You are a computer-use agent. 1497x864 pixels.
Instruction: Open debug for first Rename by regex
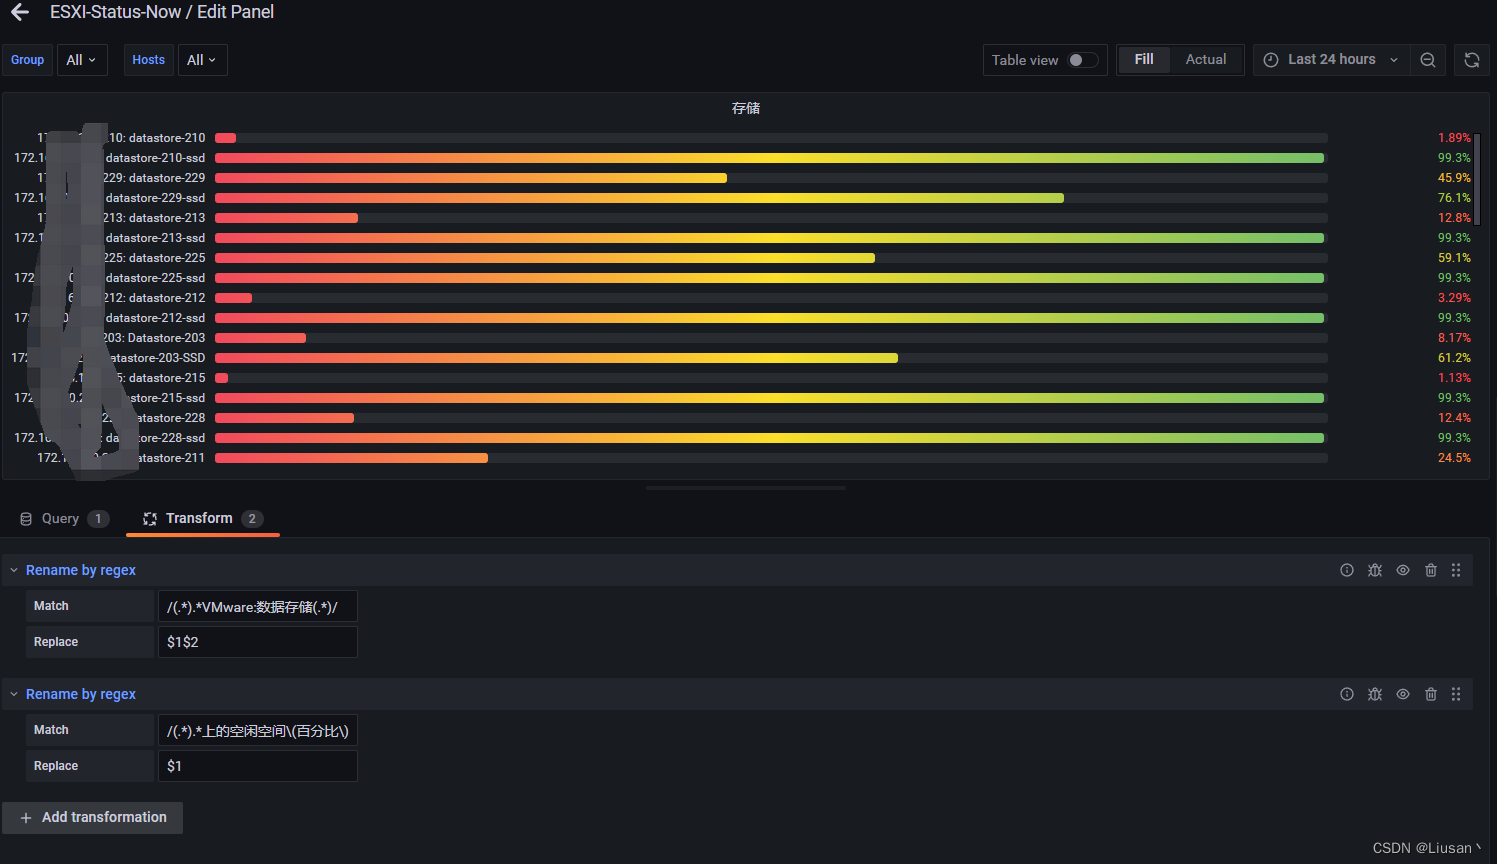point(1375,570)
